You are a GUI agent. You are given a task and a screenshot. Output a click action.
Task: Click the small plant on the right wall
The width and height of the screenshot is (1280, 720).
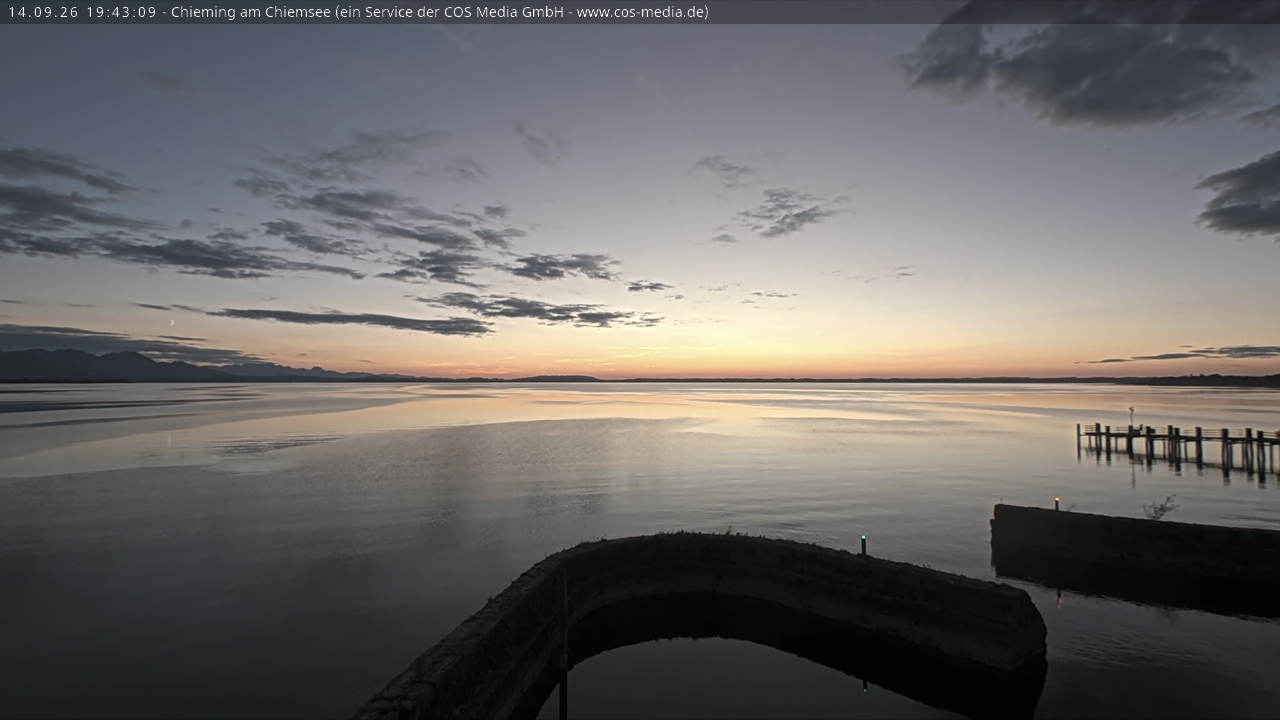point(1160,508)
